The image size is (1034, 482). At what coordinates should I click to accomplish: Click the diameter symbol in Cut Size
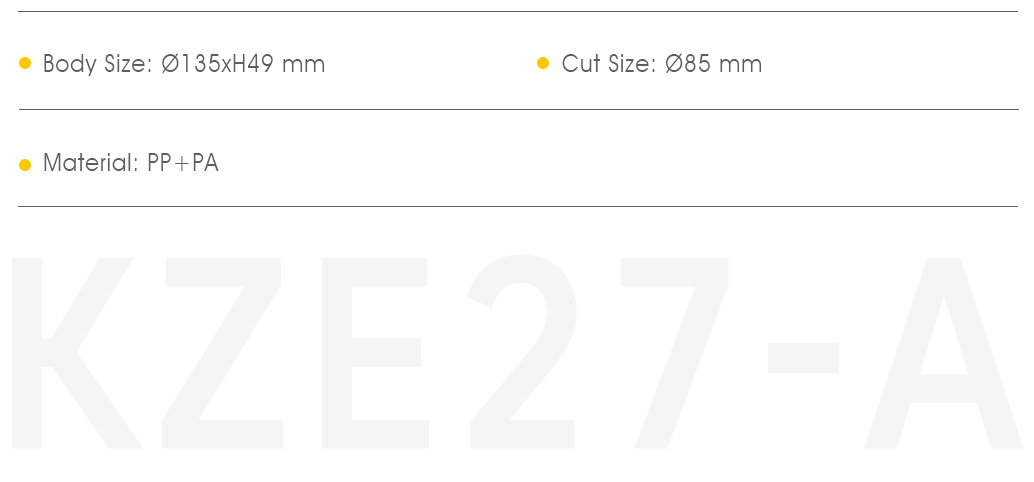[x=675, y=64]
